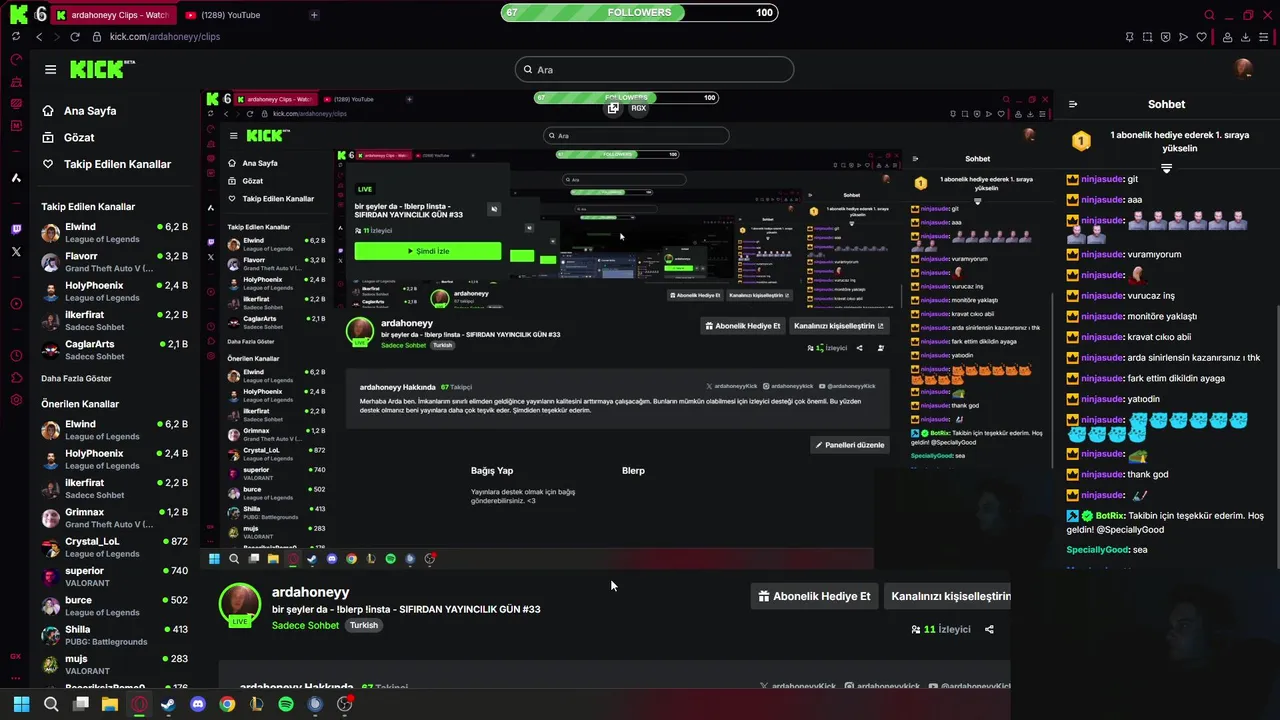This screenshot has width=1280, height=720.
Task: Open the Sadece Sohbet category link under the title
Action: [x=305, y=625]
